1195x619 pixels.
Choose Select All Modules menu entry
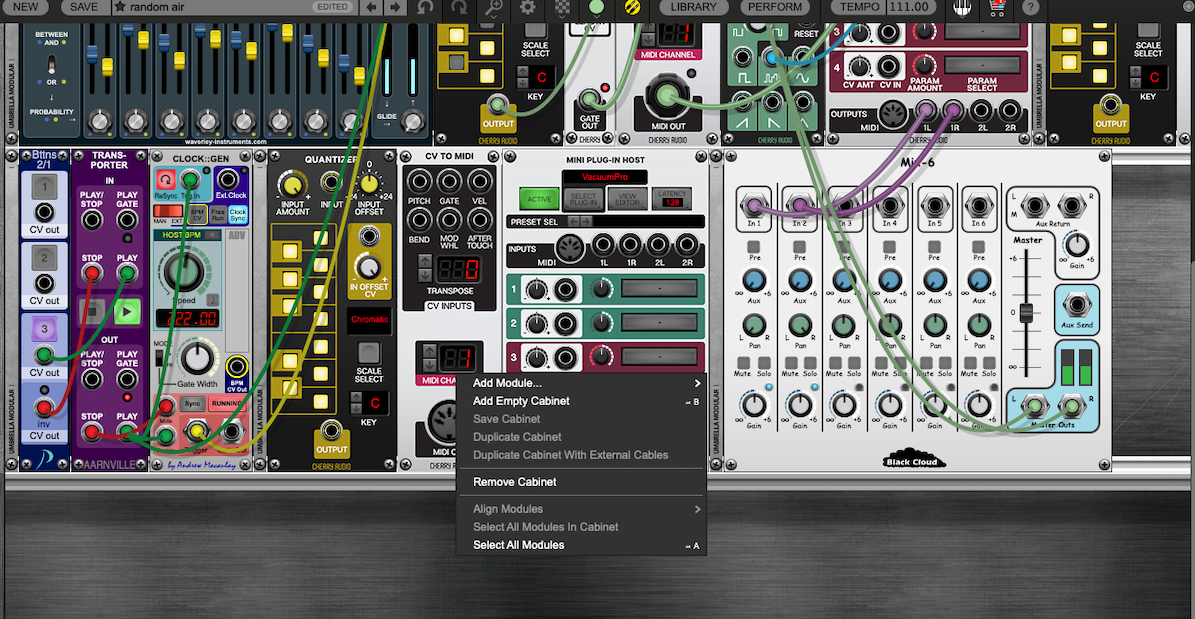point(519,545)
